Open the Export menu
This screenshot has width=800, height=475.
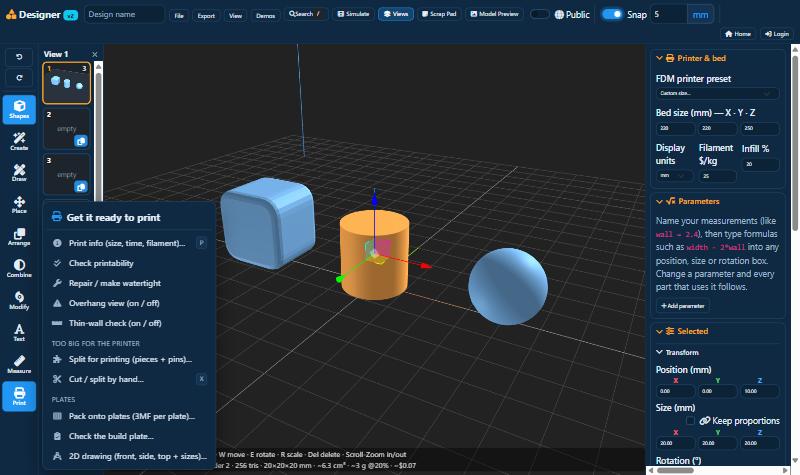(x=206, y=15)
